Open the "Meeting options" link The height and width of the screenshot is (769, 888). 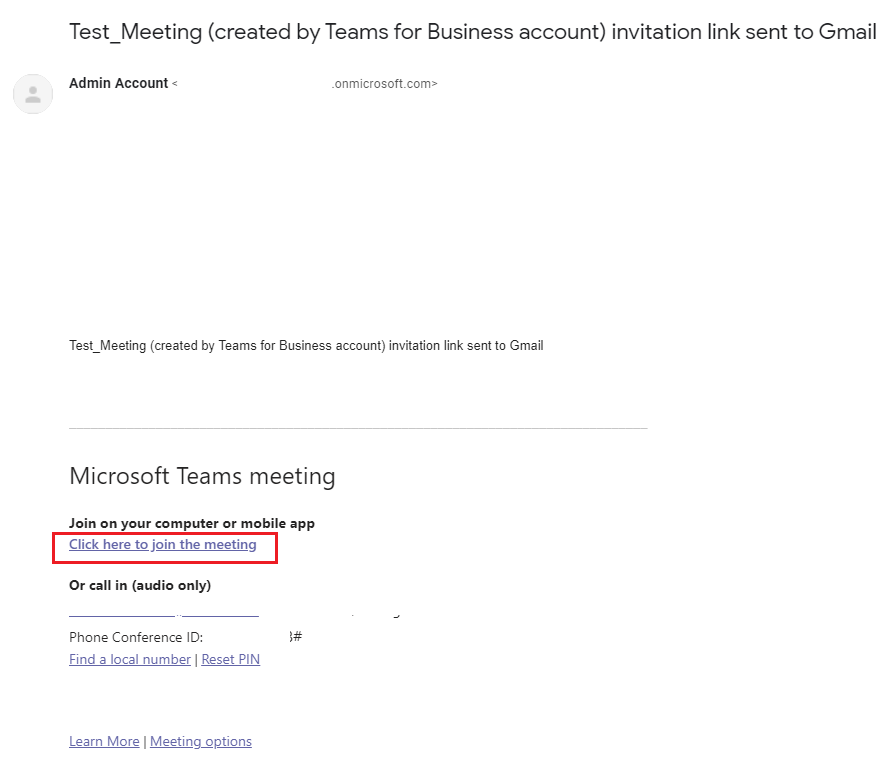[x=200, y=742]
